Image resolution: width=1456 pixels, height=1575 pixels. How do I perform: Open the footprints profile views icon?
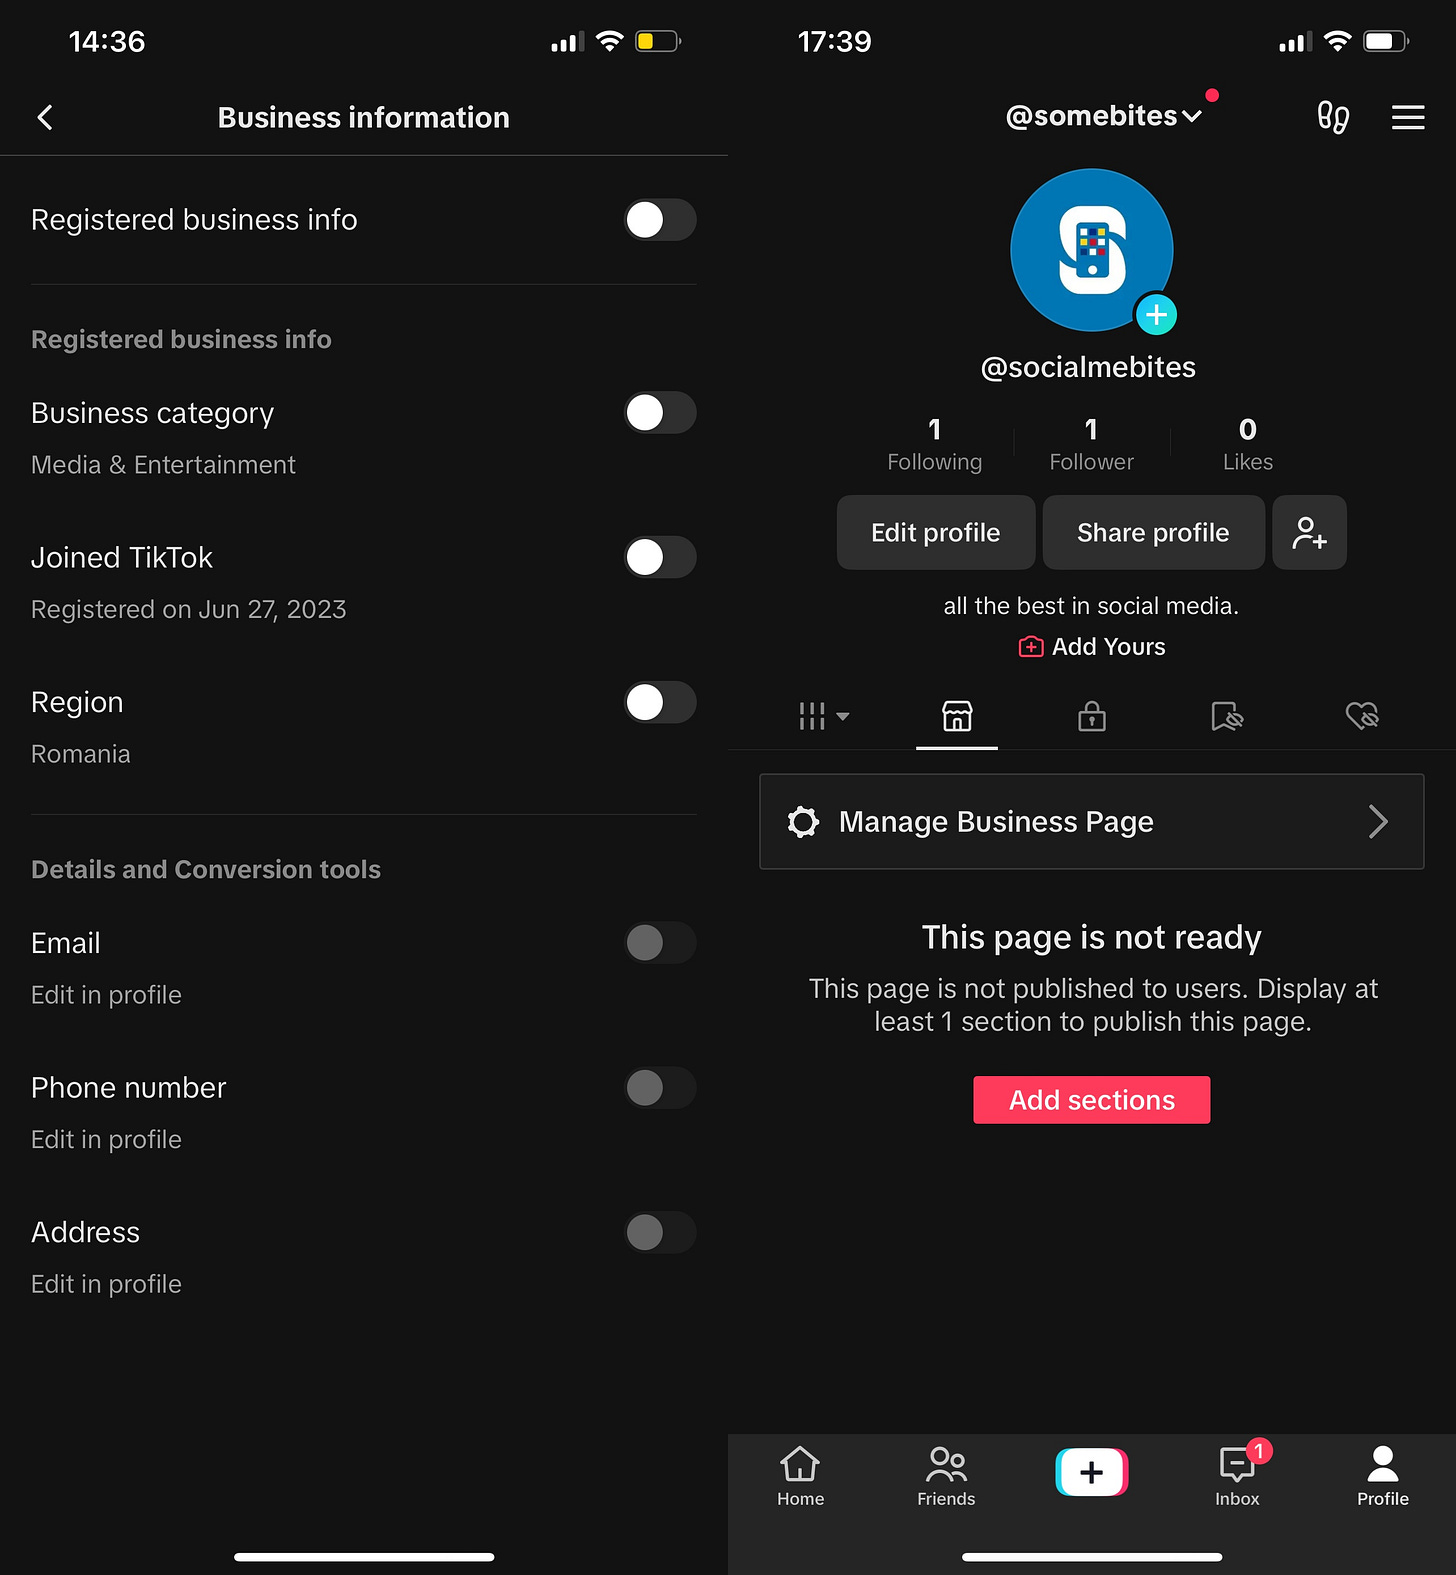[x=1333, y=117]
